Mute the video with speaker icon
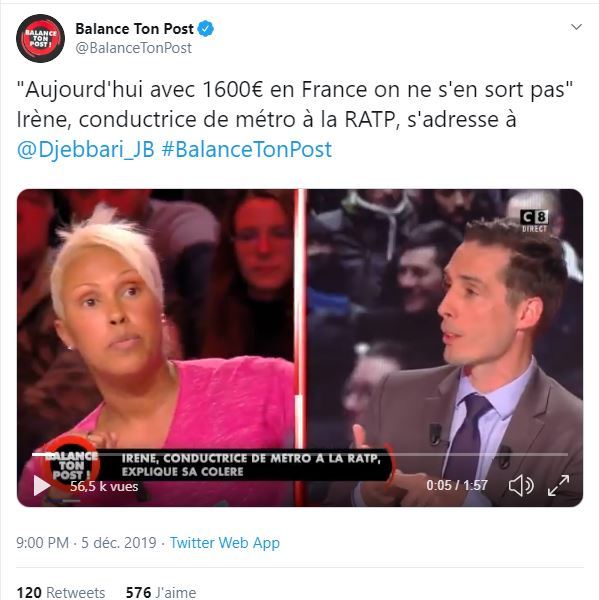Viewport: 599px width, 600px height. (521, 486)
